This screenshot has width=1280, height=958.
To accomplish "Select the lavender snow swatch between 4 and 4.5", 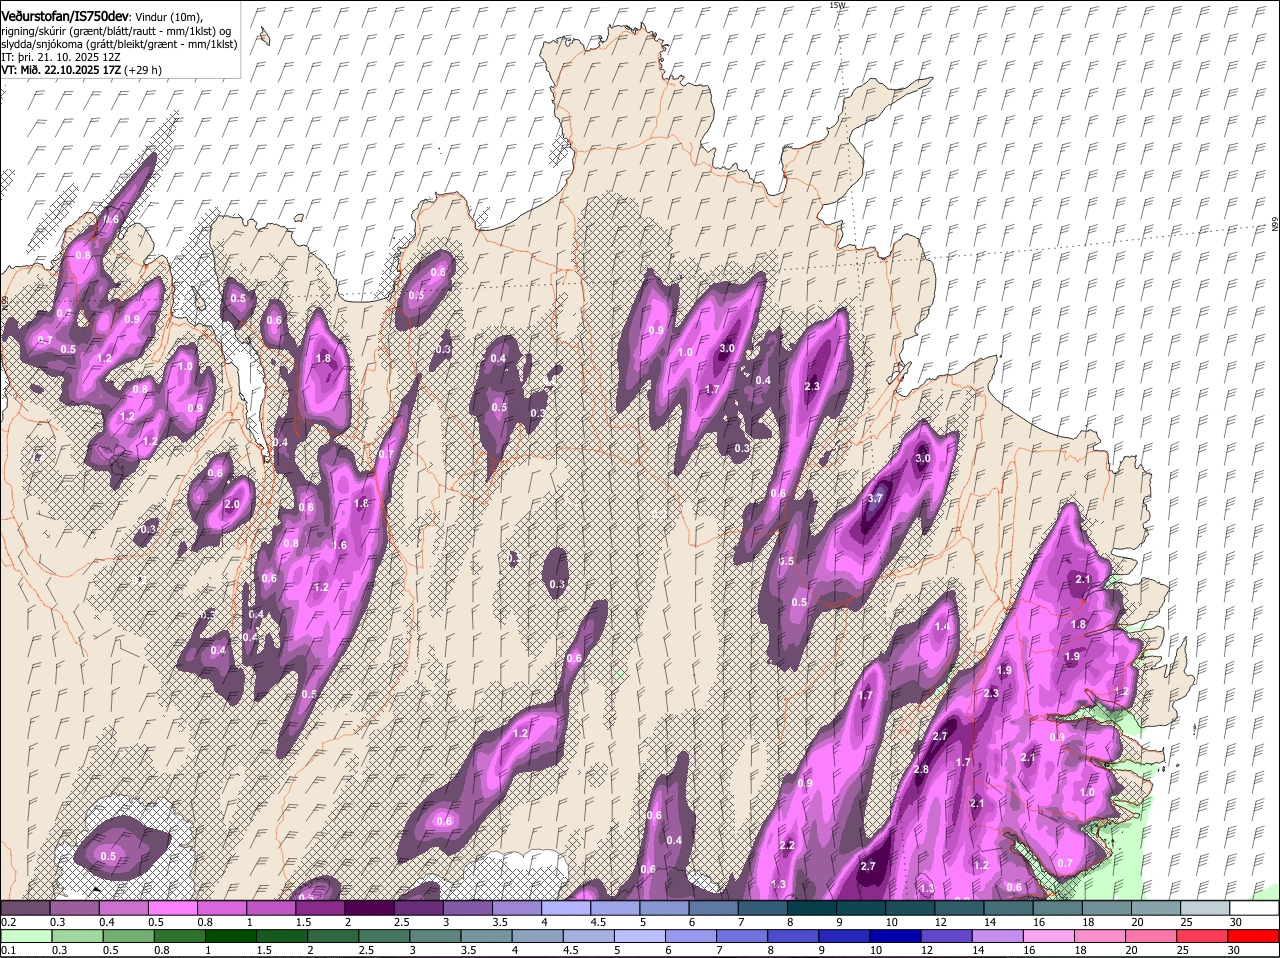I will [567, 908].
